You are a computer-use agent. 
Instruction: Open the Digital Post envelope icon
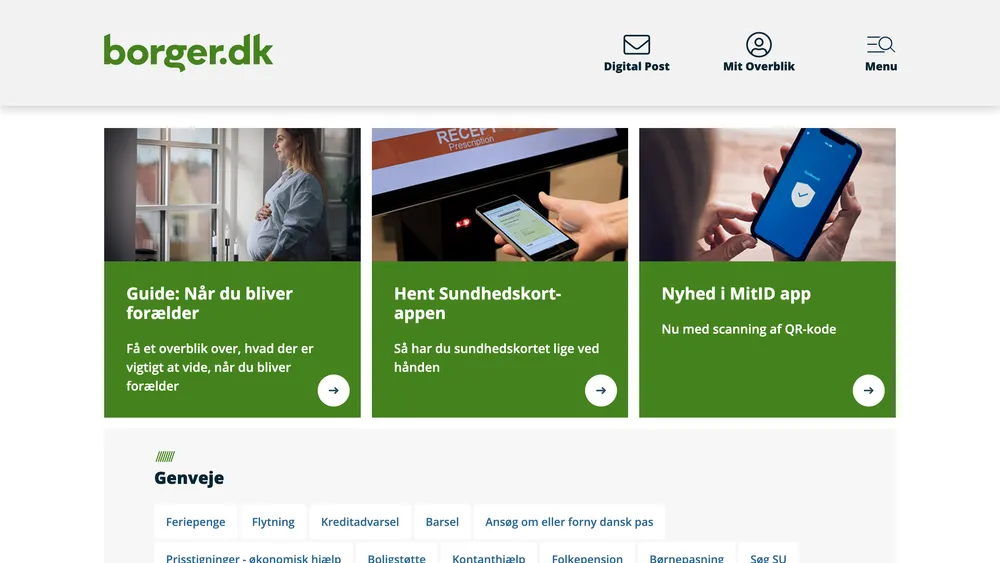[636, 45]
